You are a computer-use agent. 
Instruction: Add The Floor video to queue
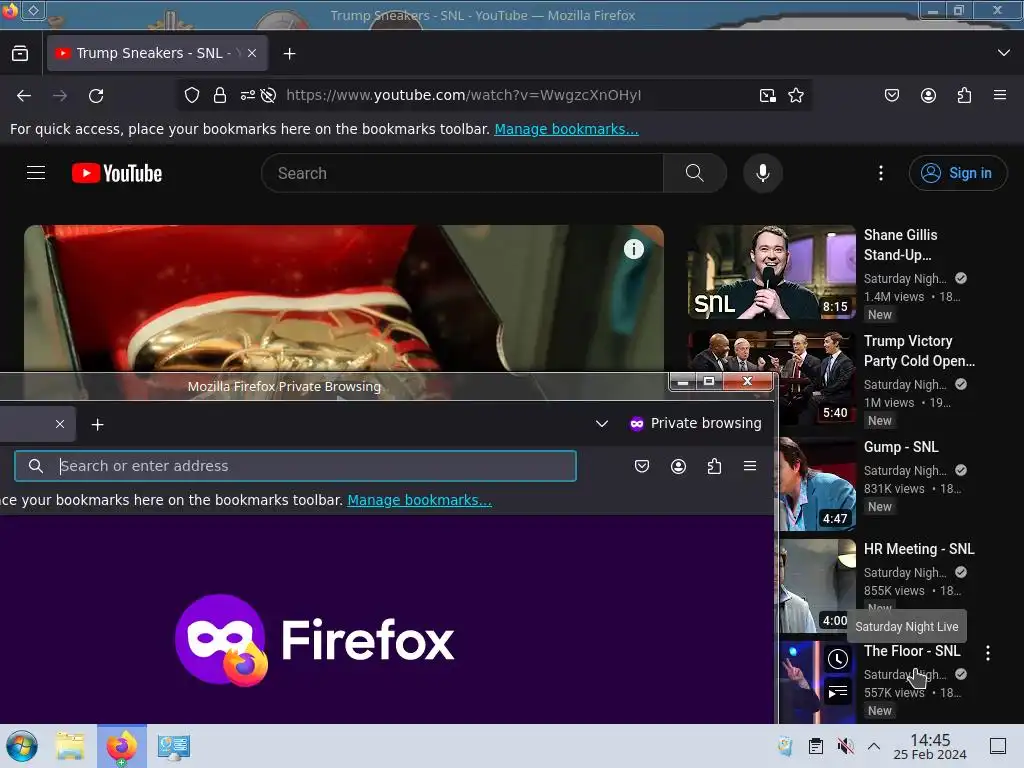tap(838, 692)
